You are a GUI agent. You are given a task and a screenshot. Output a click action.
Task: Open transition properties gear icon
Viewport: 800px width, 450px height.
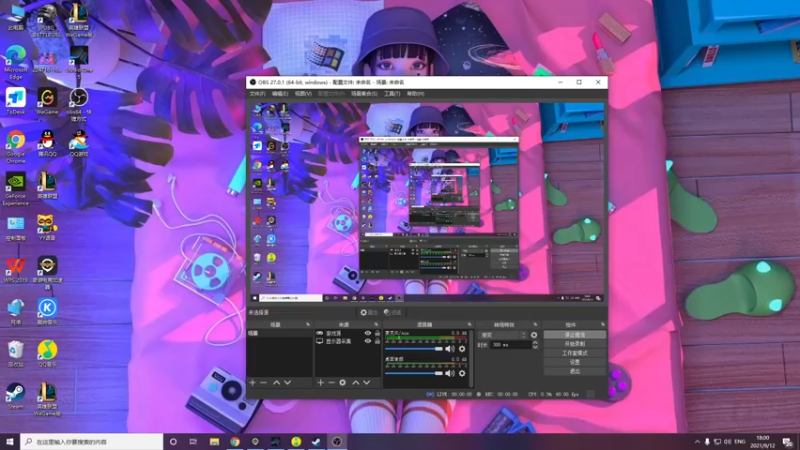coord(534,335)
